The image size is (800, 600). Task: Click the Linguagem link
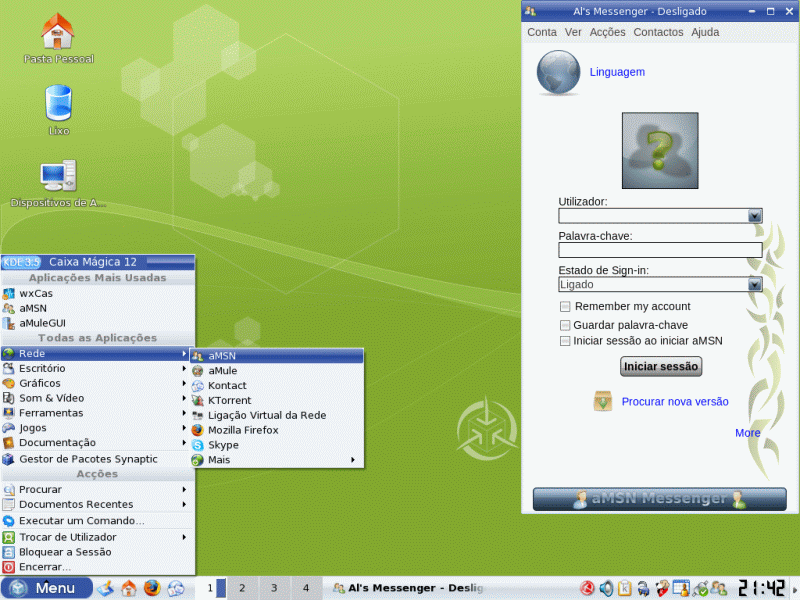pyautogui.click(x=617, y=72)
